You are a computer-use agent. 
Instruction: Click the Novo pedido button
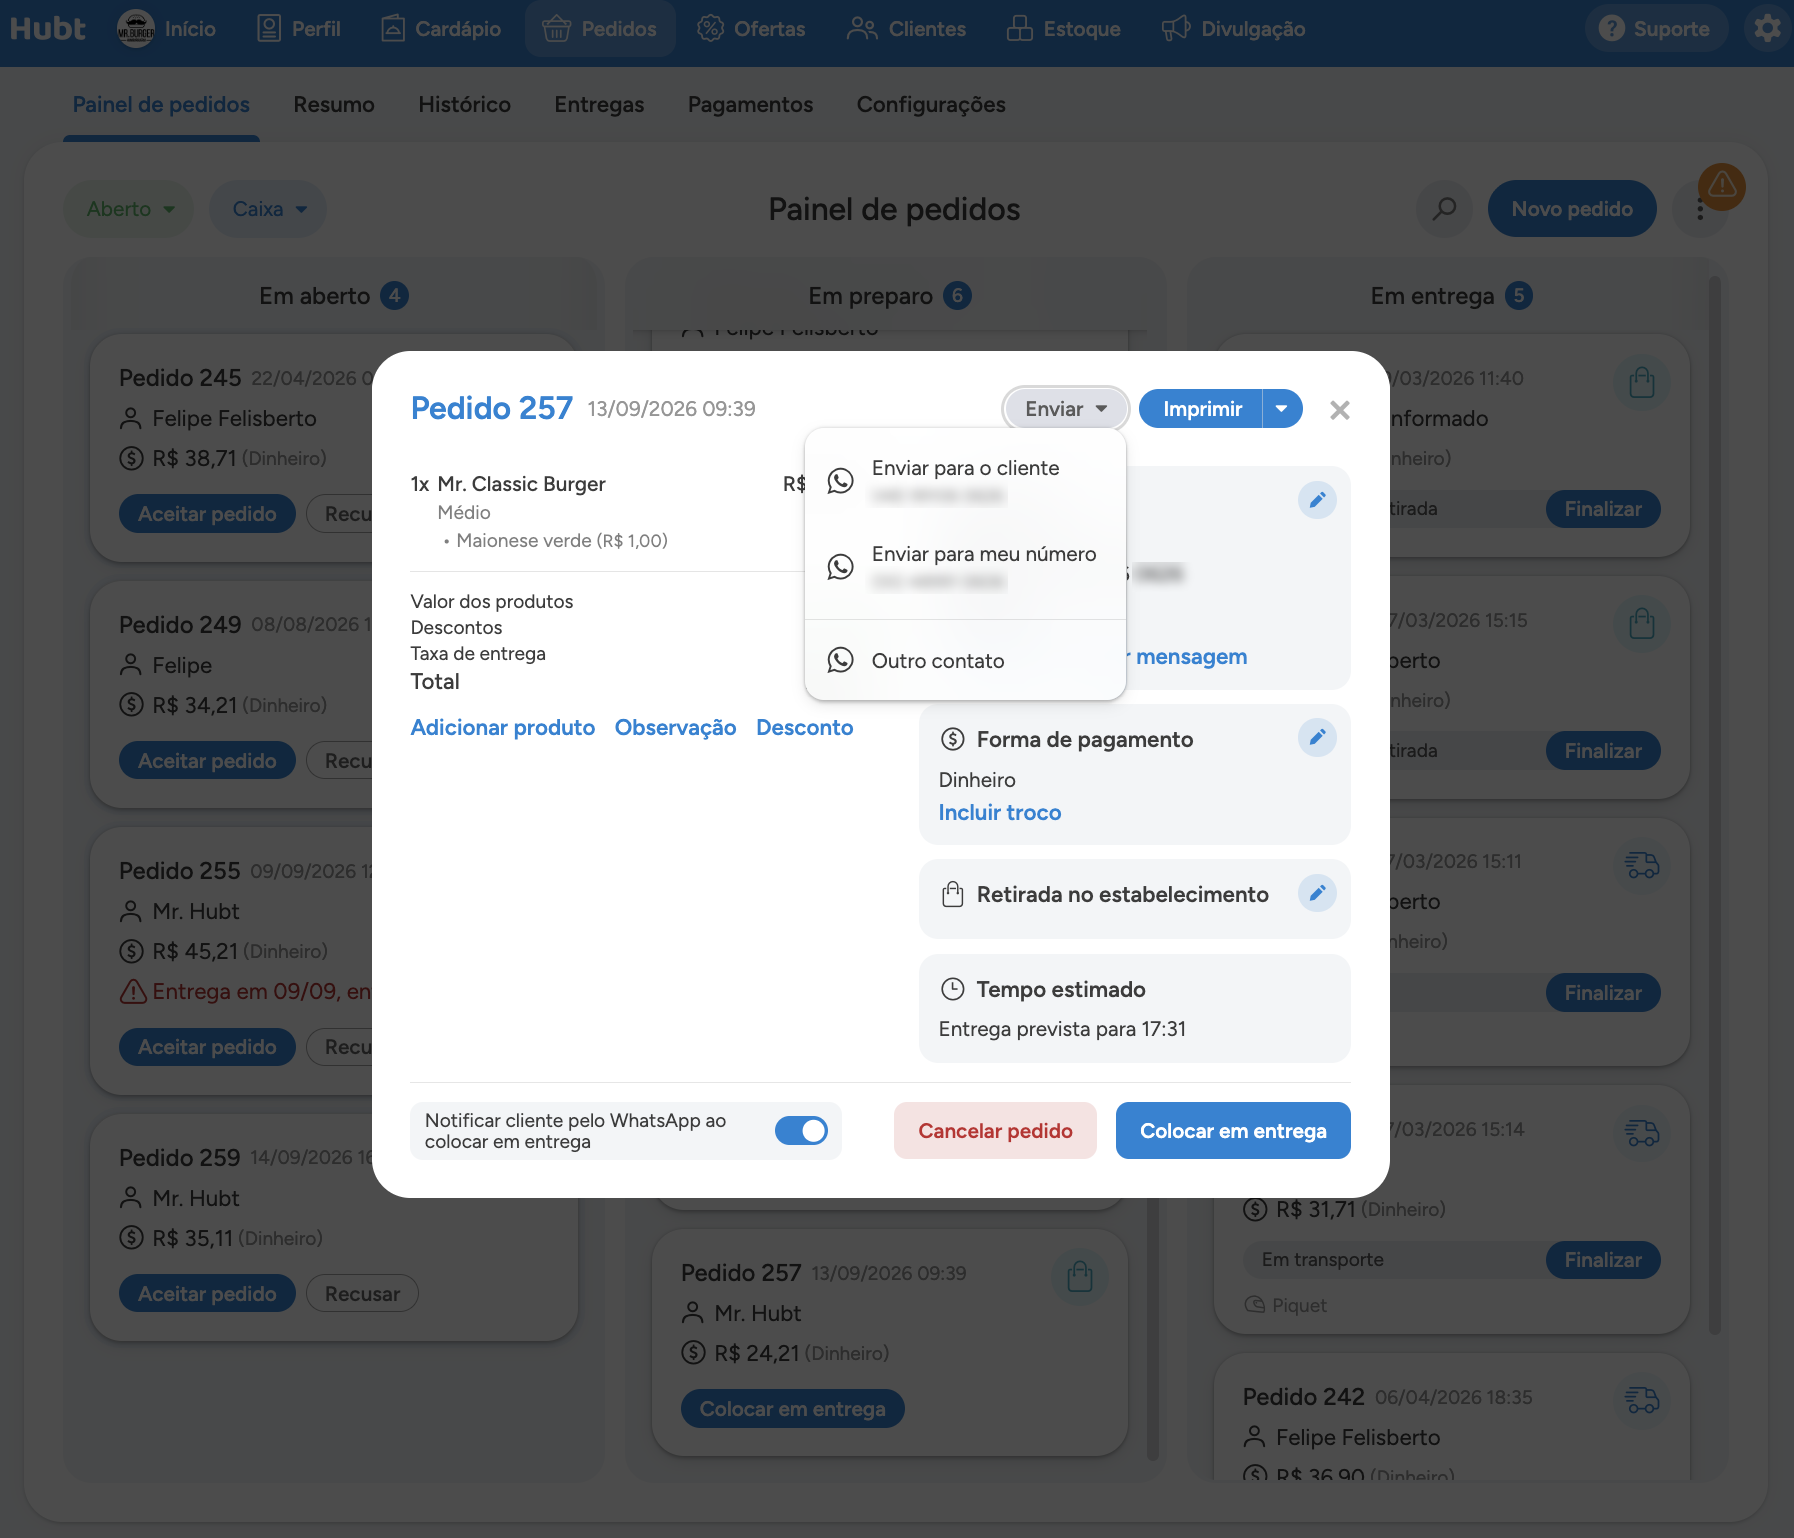(x=1572, y=209)
